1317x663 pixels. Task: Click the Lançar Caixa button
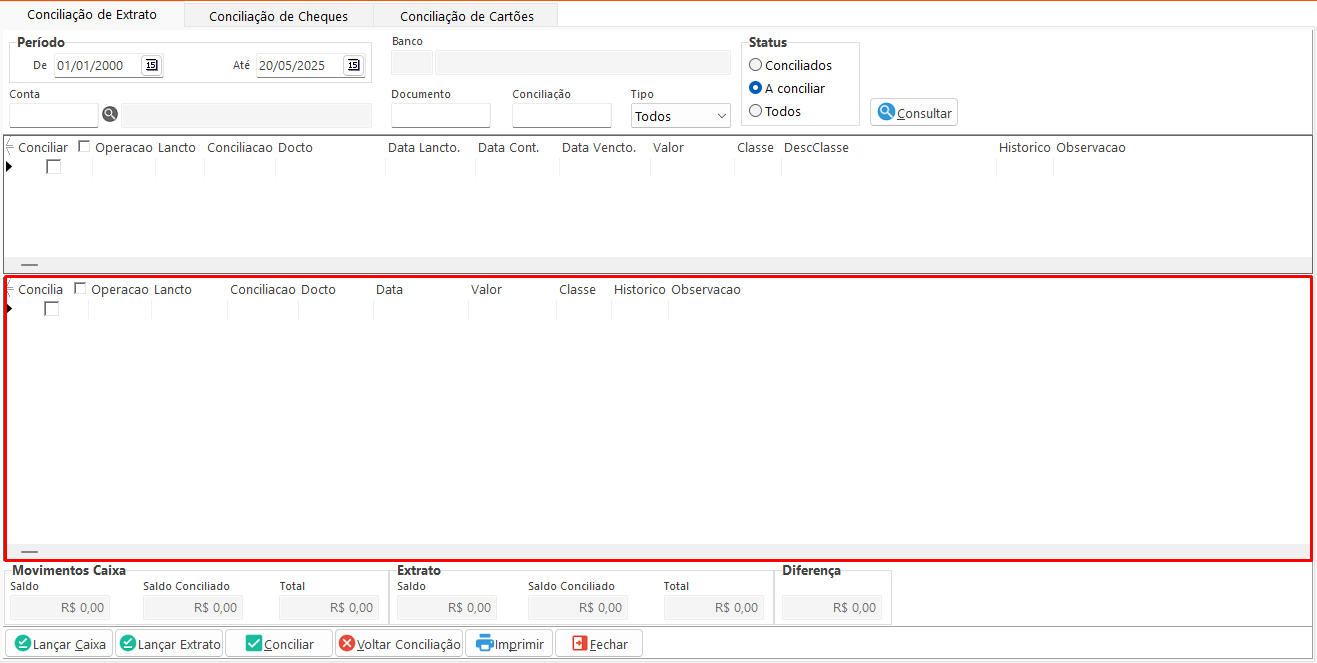59,644
